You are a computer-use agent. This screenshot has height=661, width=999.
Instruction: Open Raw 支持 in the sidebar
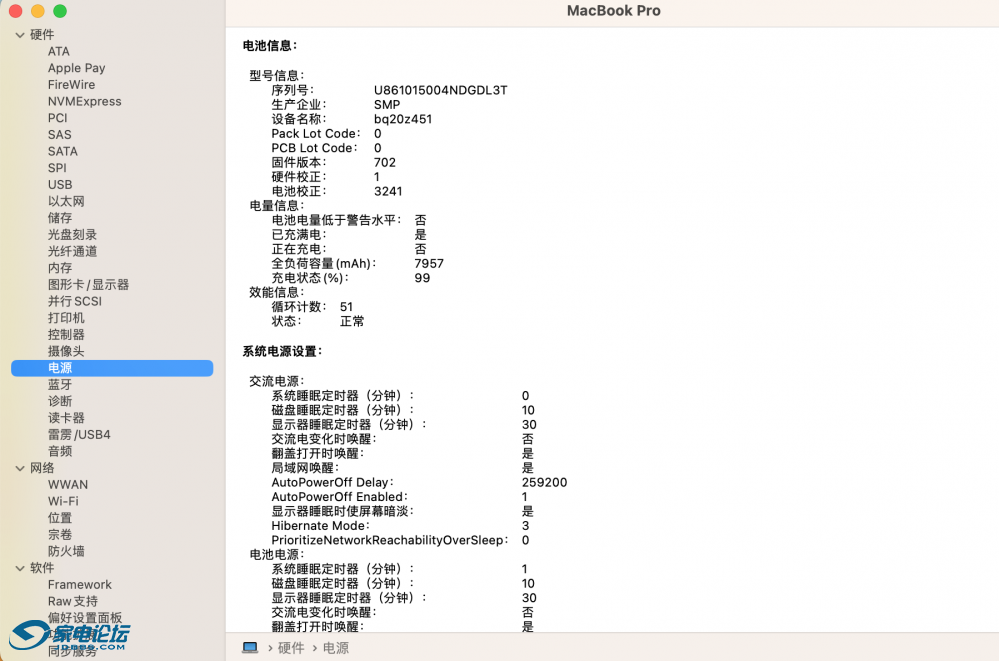[73, 601]
